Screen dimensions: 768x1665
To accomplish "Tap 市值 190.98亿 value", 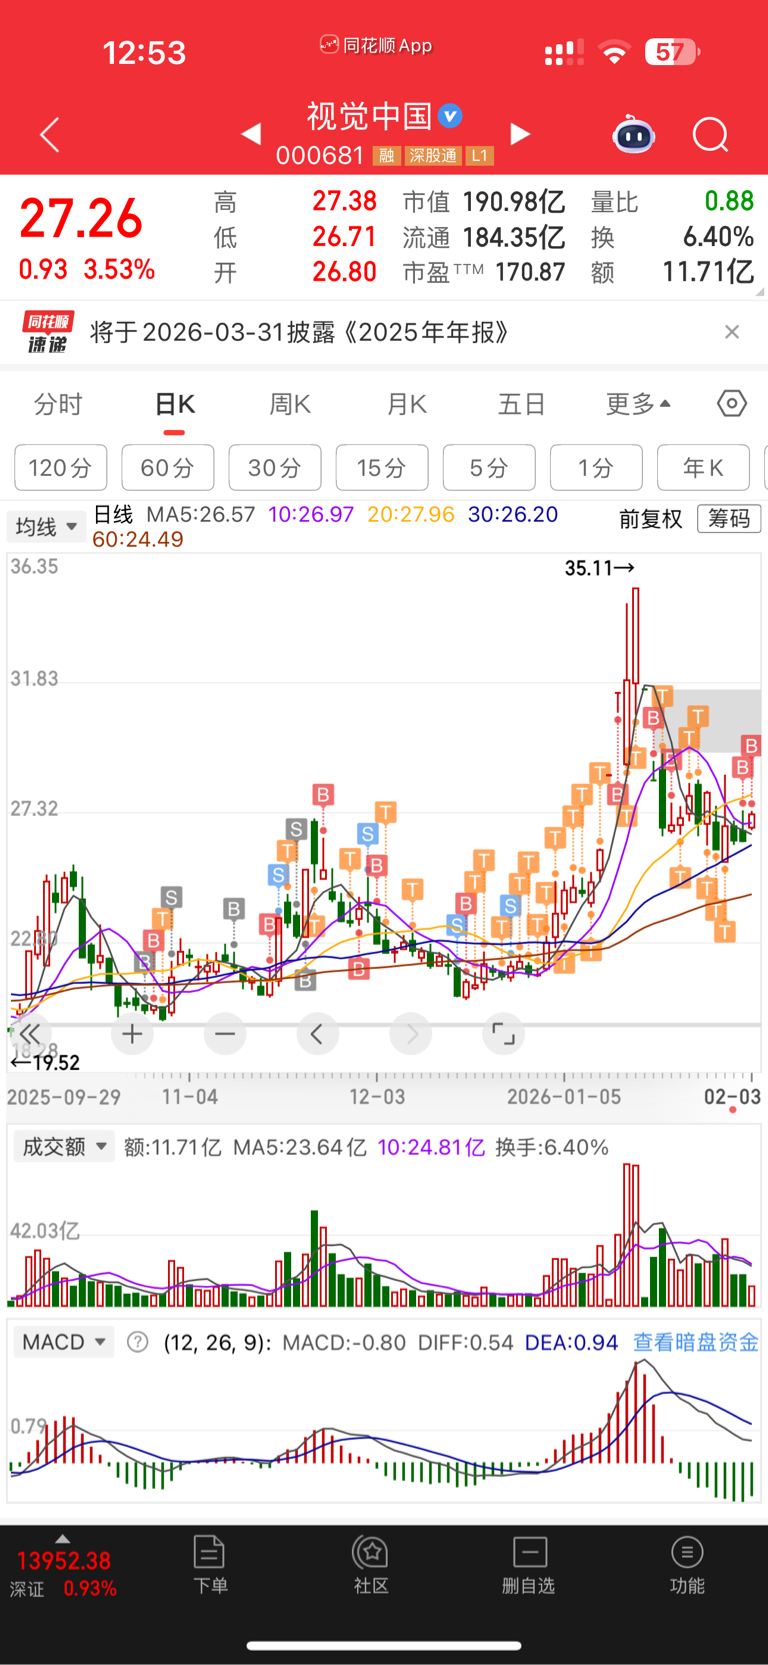I will click(514, 202).
